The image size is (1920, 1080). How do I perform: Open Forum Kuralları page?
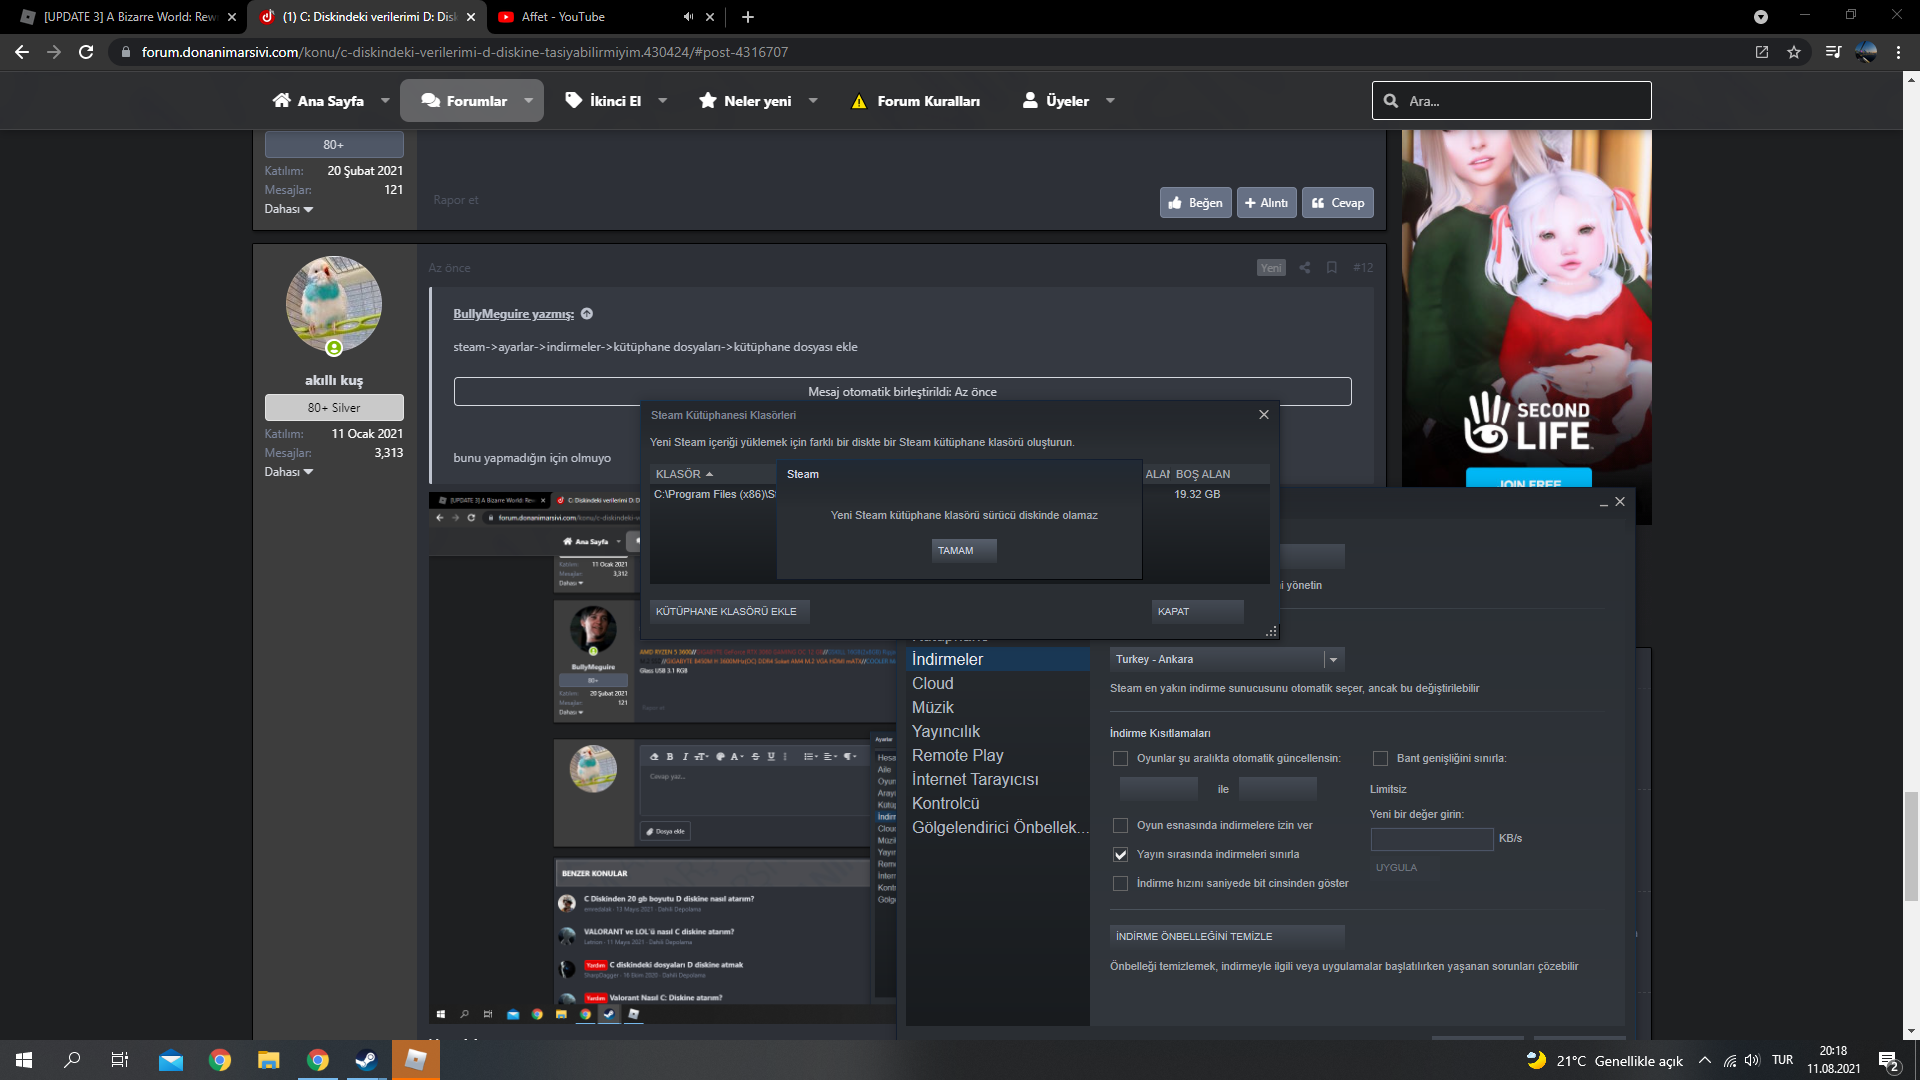(x=916, y=101)
